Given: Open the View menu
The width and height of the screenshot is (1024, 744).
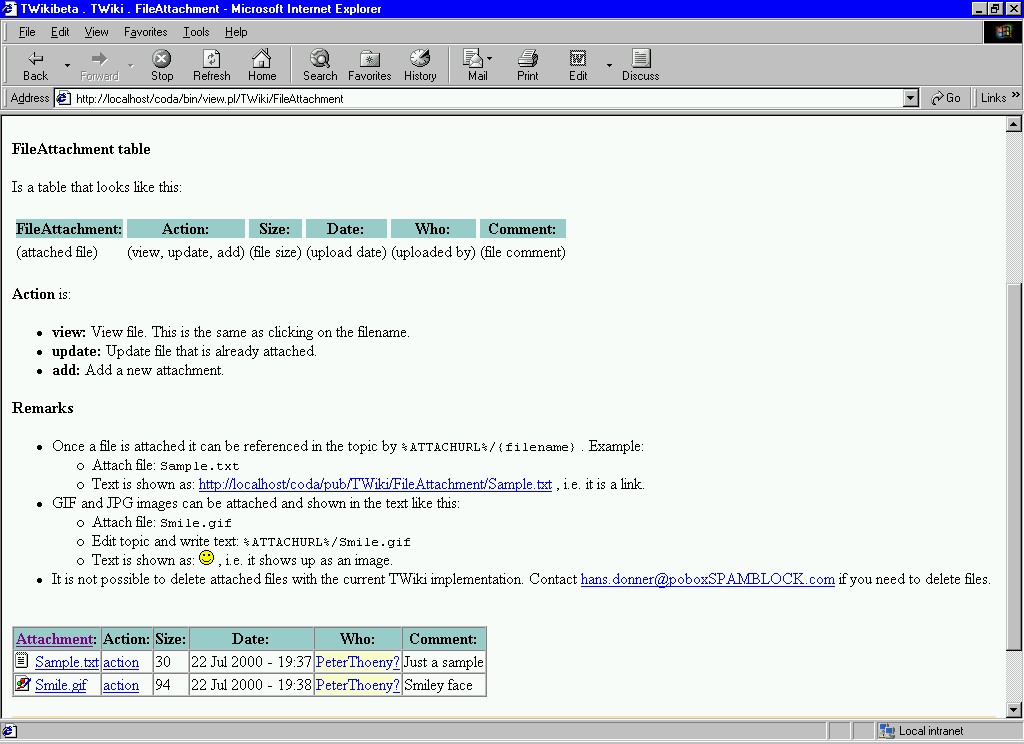Looking at the screenshot, I should tap(96, 32).
